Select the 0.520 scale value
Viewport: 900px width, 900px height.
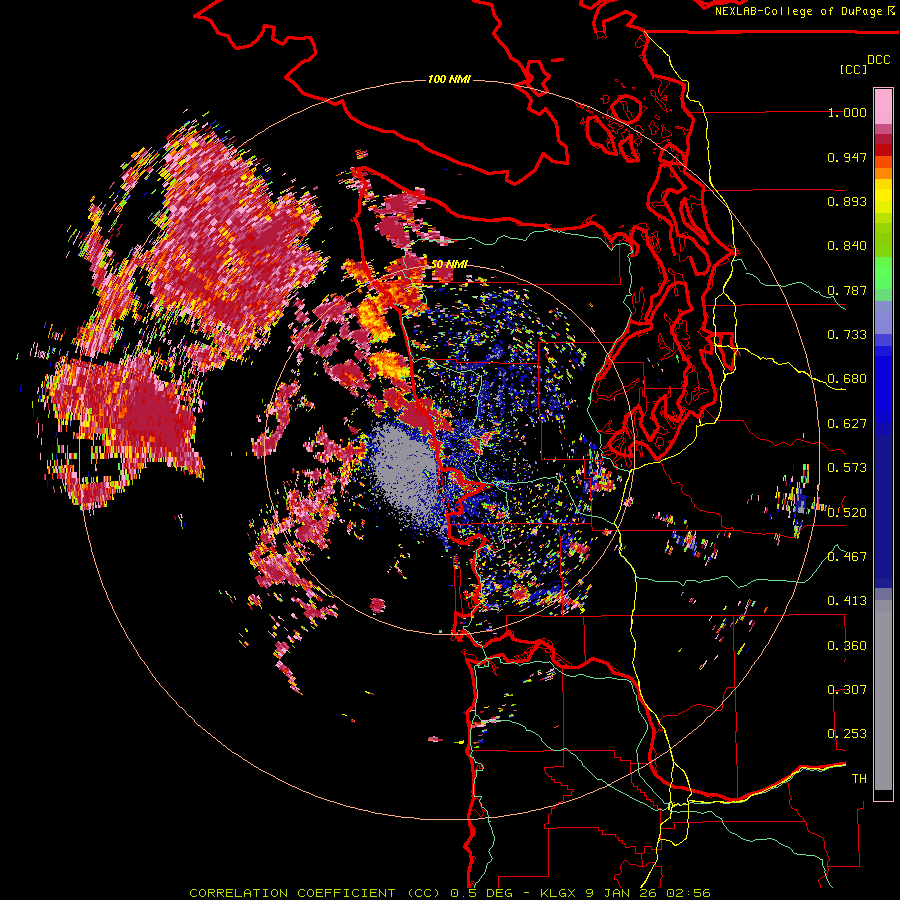pyautogui.click(x=847, y=512)
